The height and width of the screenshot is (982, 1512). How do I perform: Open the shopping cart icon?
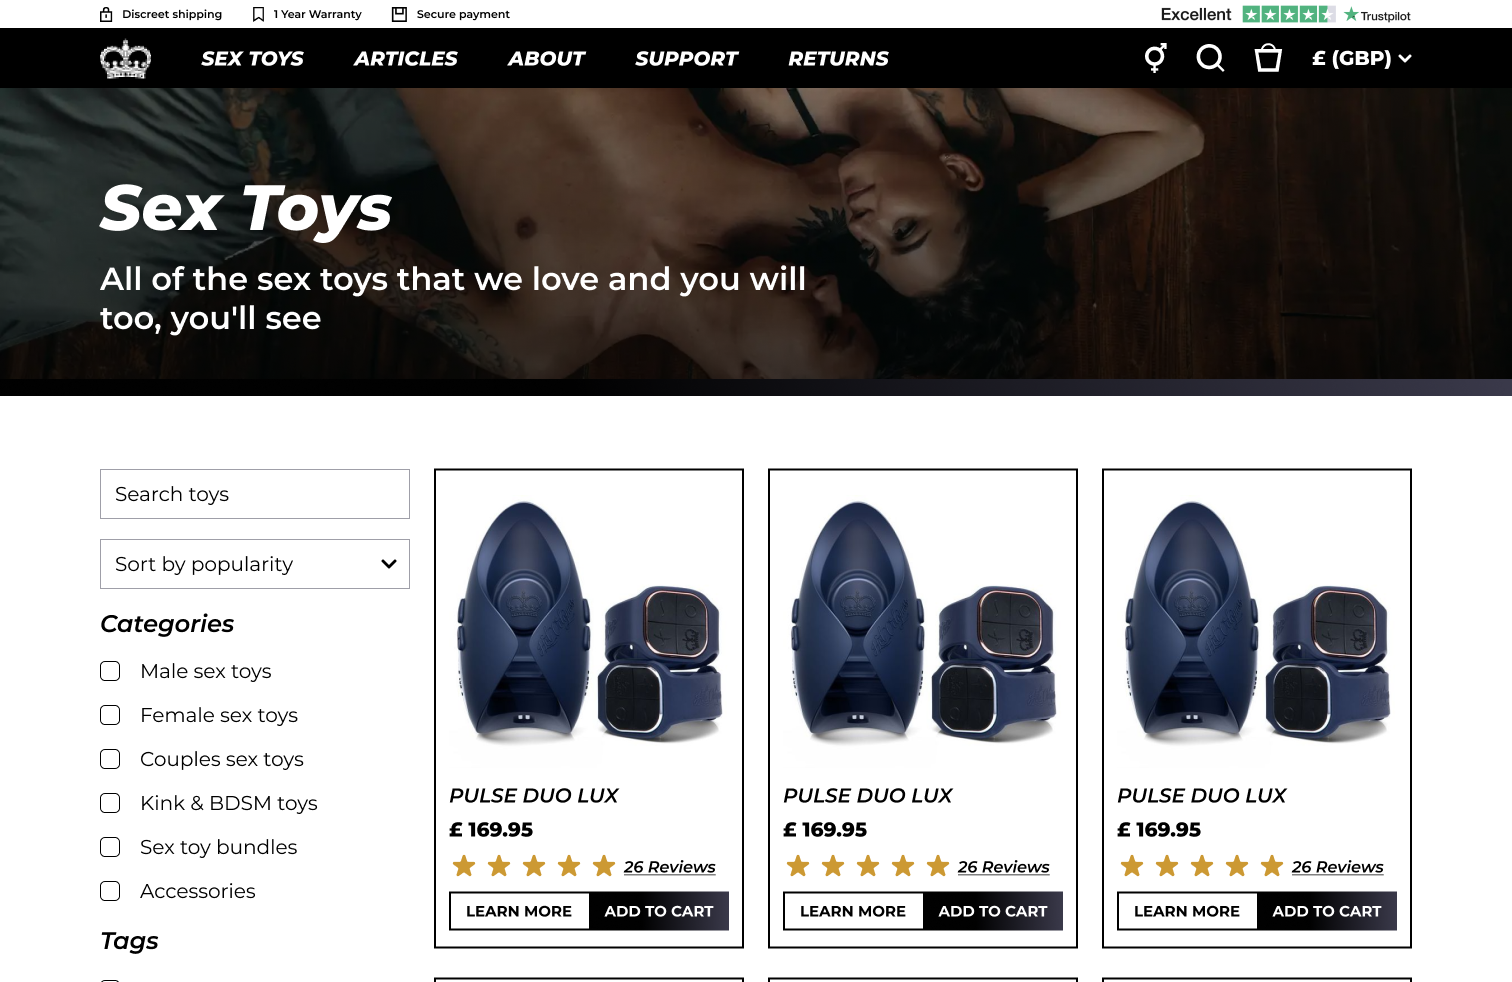click(1267, 58)
